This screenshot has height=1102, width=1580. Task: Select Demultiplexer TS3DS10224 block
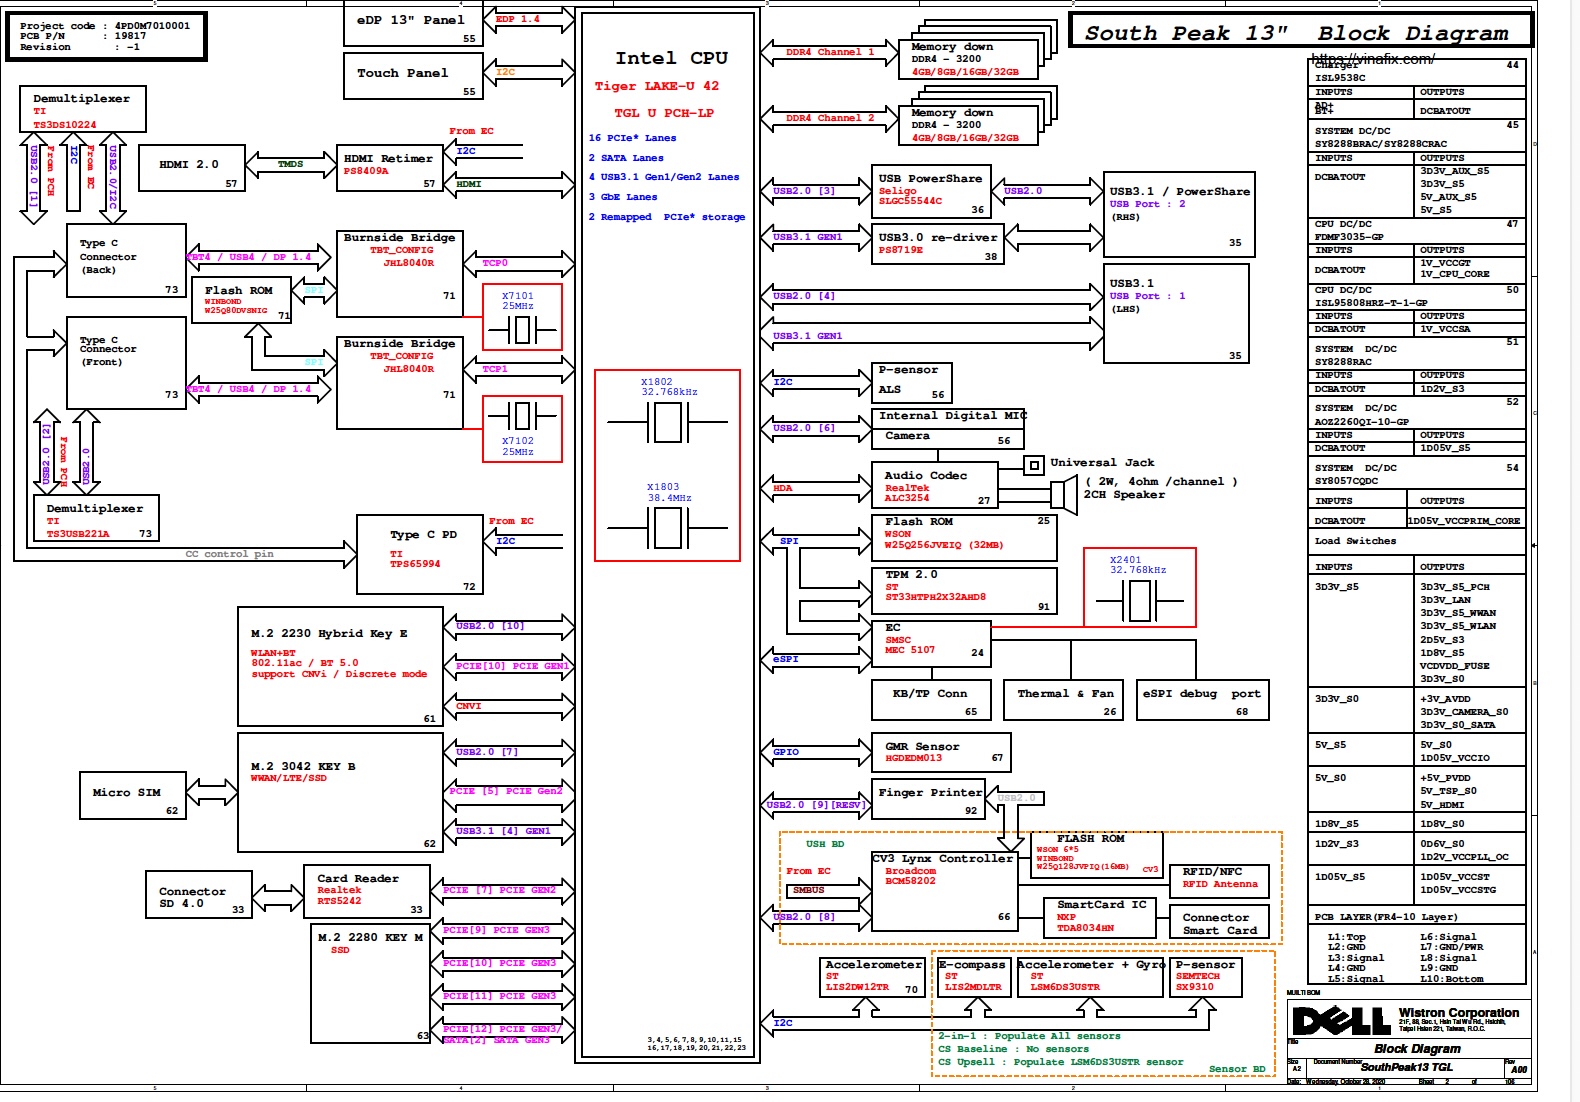pyautogui.click(x=83, y=109)
